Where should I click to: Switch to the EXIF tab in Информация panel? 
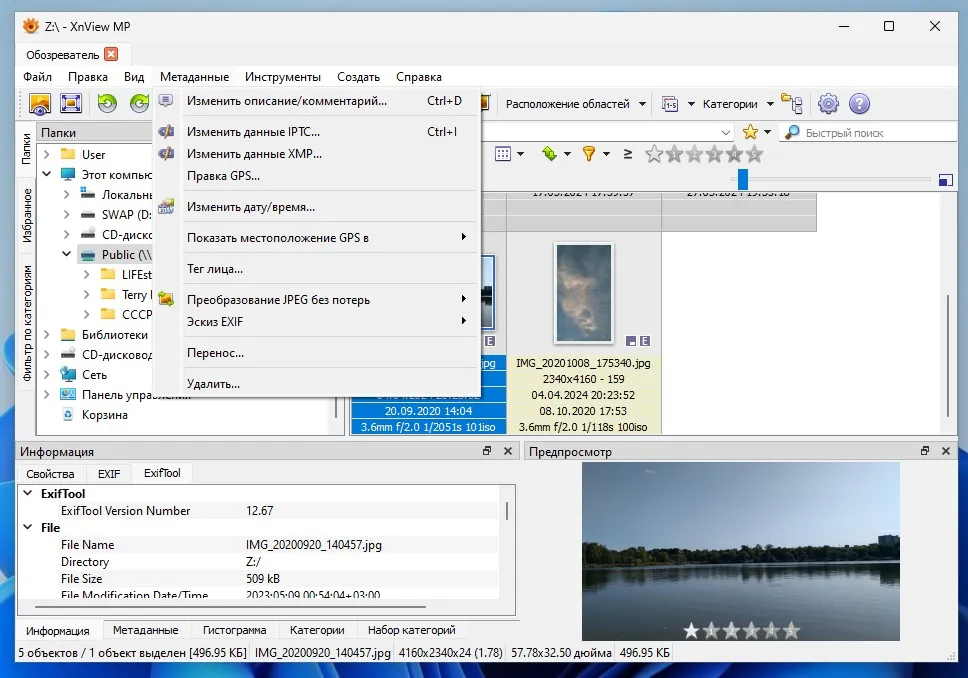108,473
